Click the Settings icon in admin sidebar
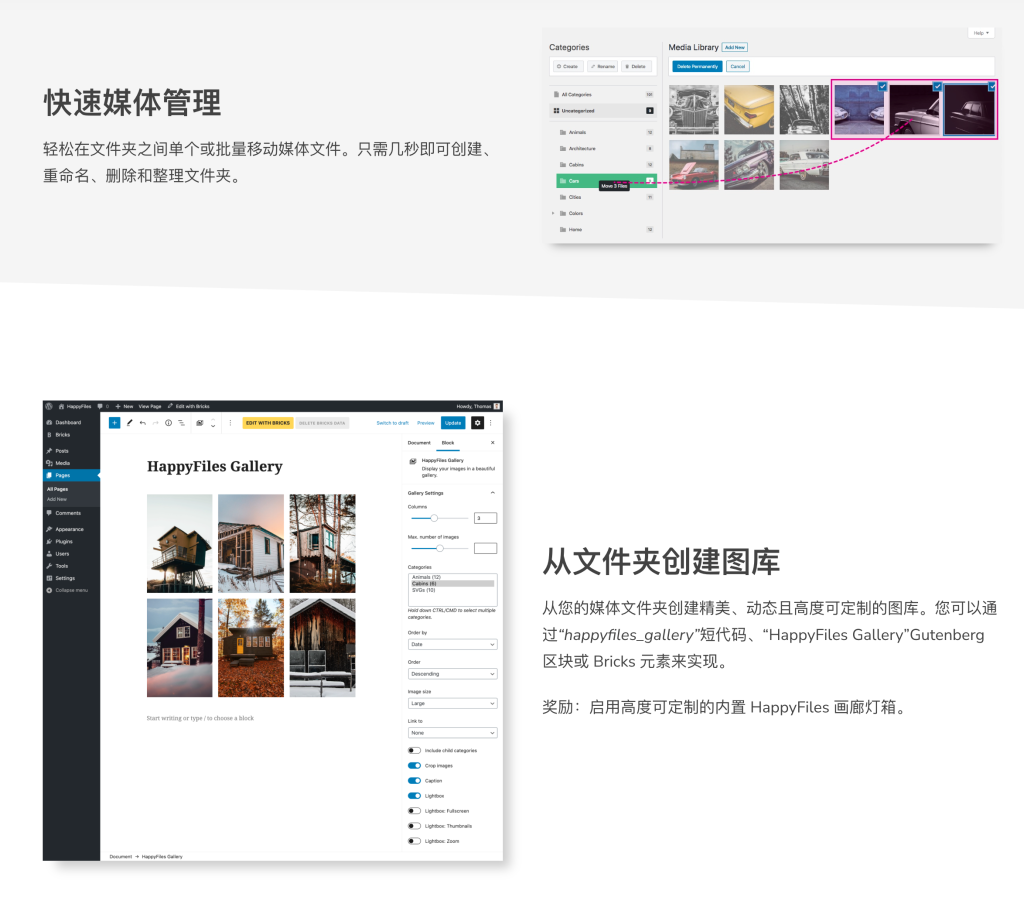The width and height of the screenshot is (1024, 897). click(x=49, y=578)
